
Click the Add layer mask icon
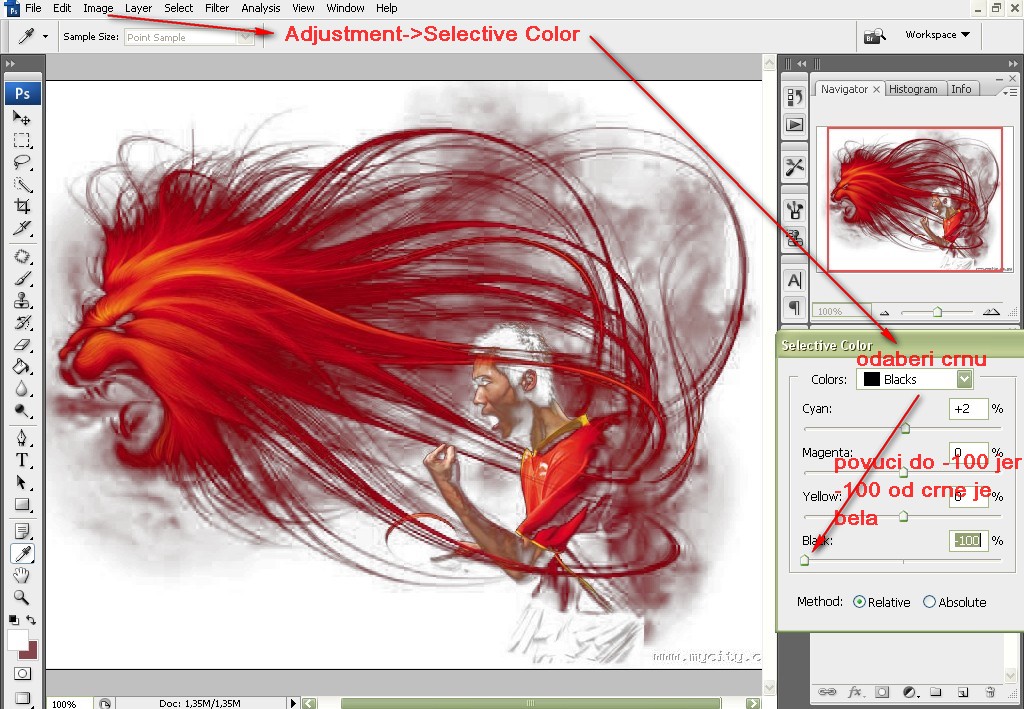pyautogui.click(x=882, y=691)
